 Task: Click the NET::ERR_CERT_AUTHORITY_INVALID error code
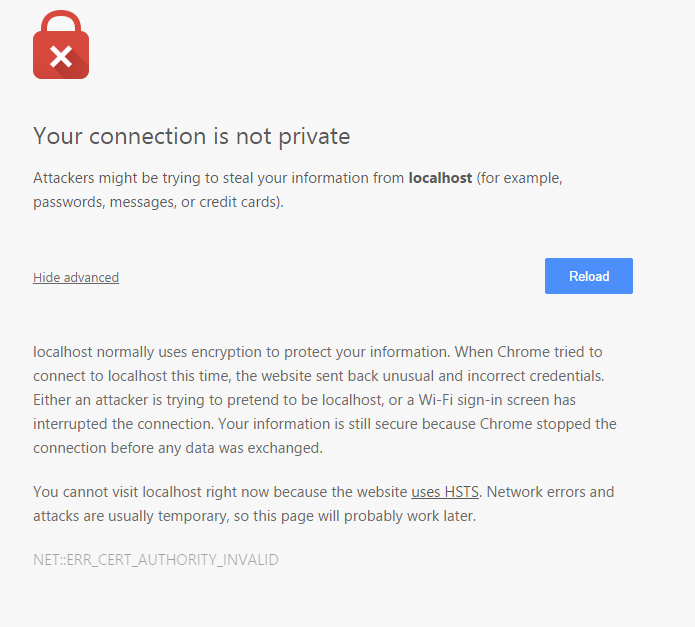click(x=156, y=560)
